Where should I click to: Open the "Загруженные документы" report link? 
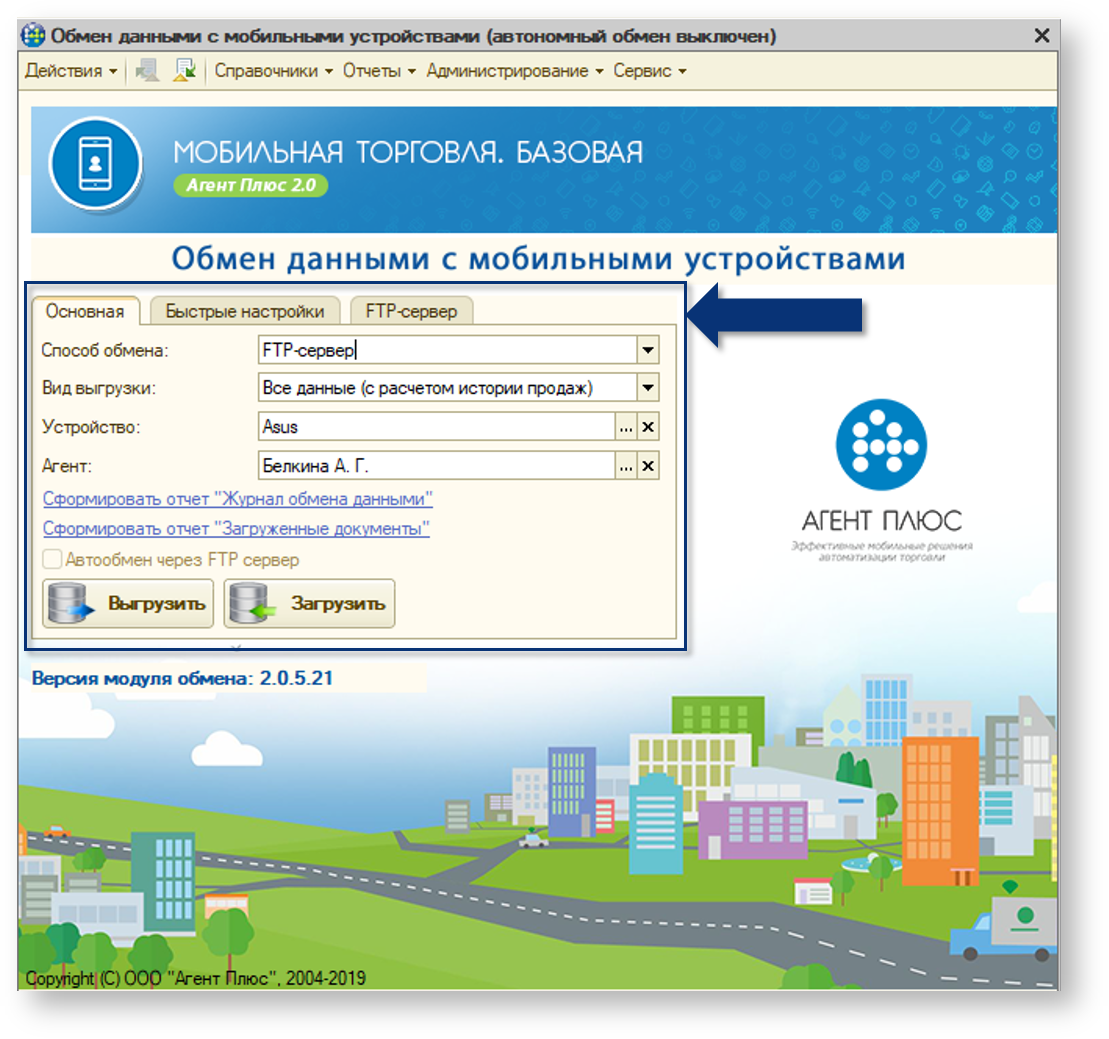click(x=236, y=528)
